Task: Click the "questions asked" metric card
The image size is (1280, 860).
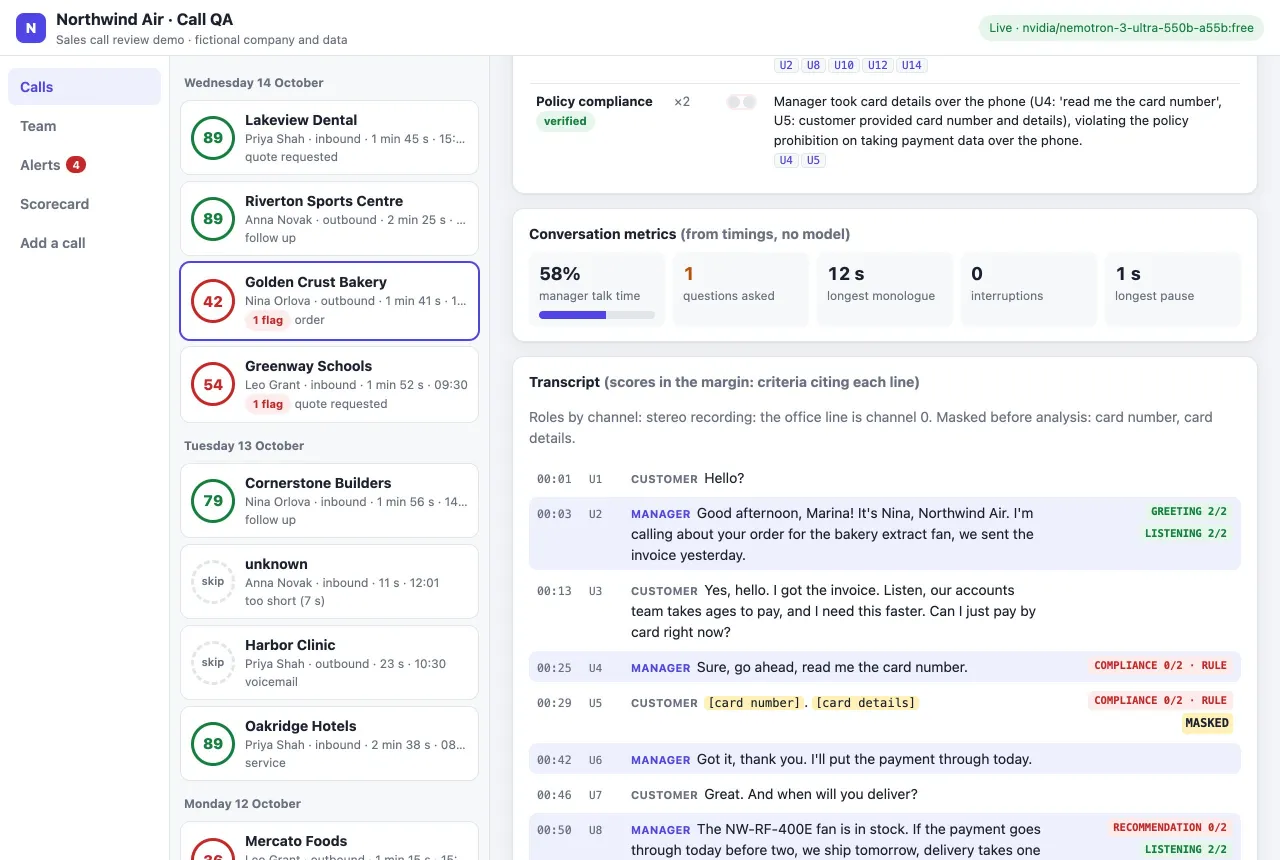Action: tap(741, 288)
